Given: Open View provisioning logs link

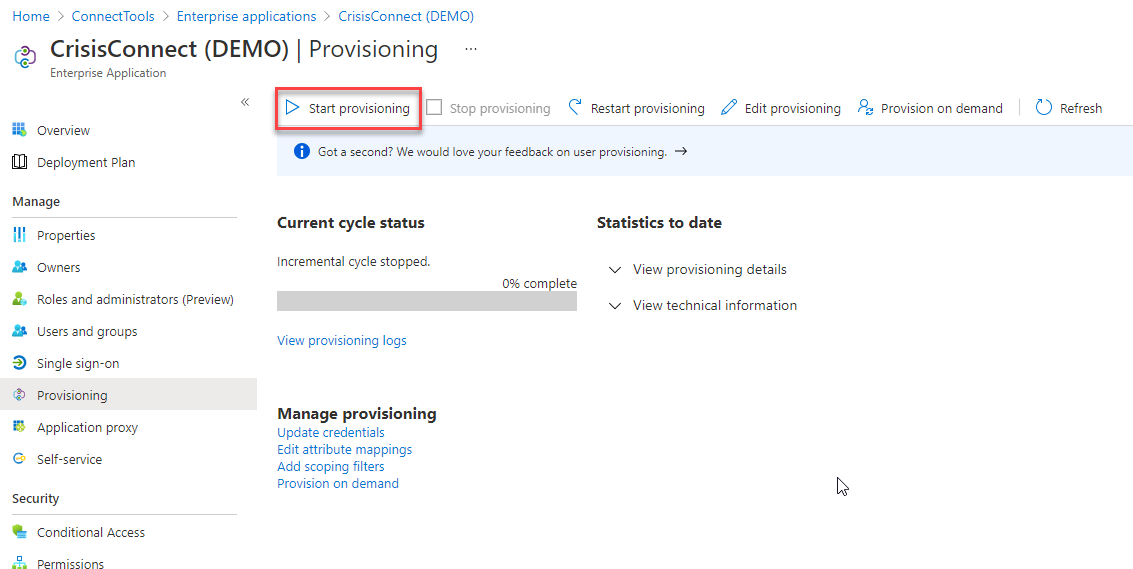Looking at the screenshot, I should (342, 340).
